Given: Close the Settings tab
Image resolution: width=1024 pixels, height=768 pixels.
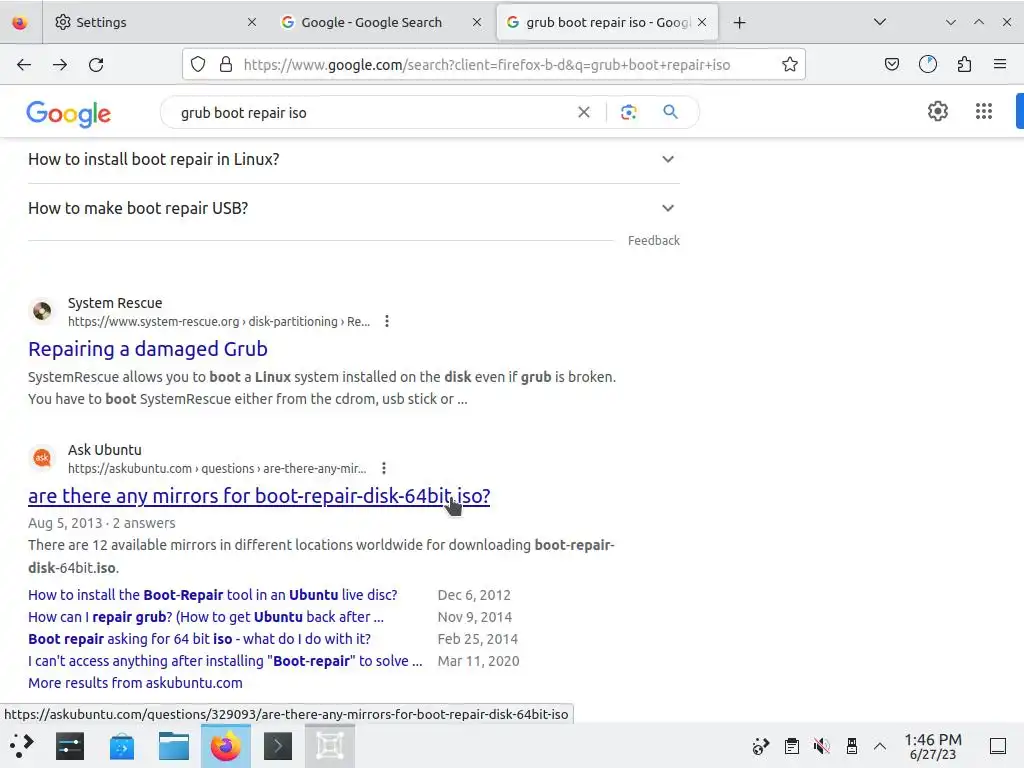Looking at the screenshot, I should point(252,22).
